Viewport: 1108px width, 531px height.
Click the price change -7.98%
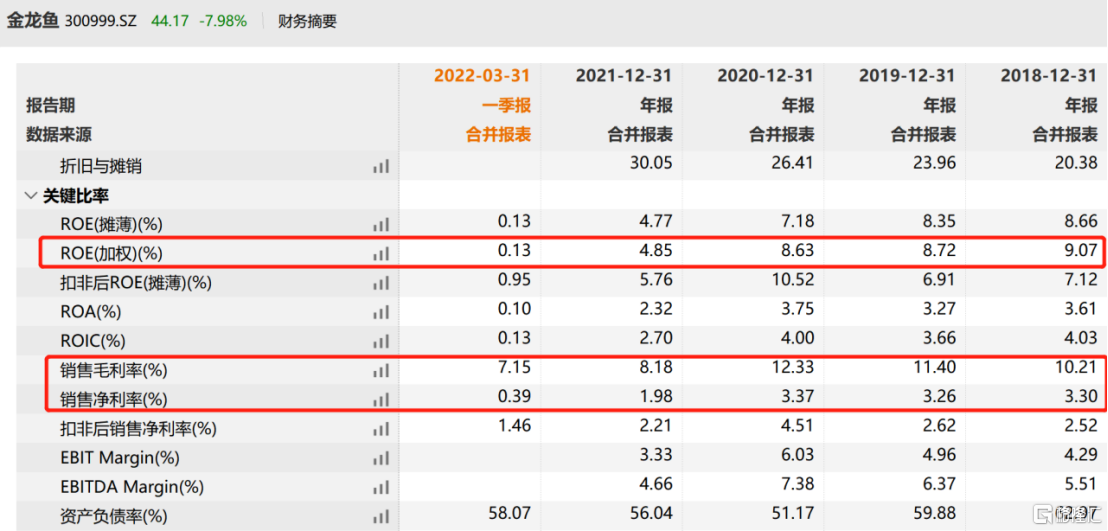(x=223, y=21)
